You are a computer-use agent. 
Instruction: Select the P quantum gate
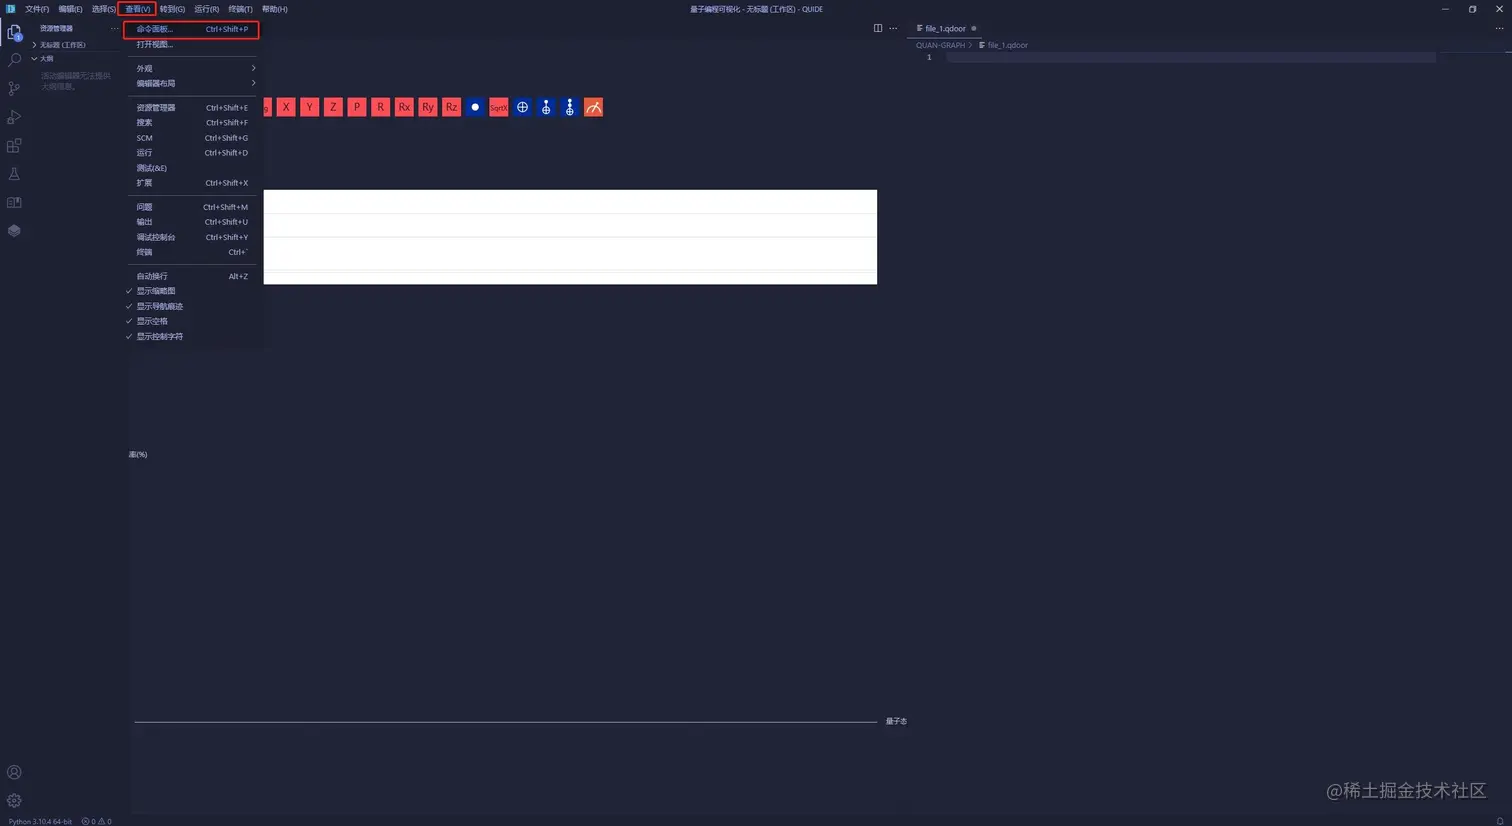357,107
